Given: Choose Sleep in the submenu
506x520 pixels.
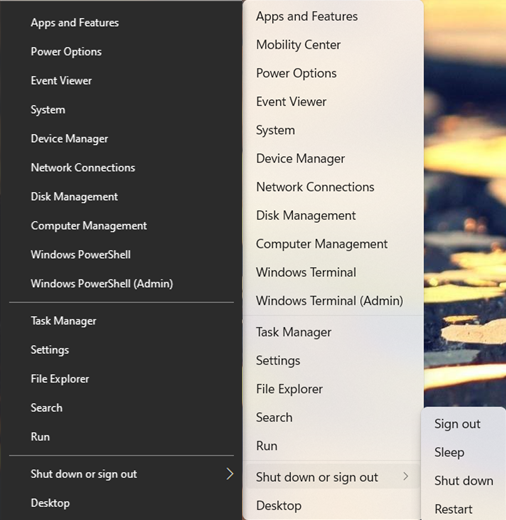Looking at the screenshot, I should 449,452.
